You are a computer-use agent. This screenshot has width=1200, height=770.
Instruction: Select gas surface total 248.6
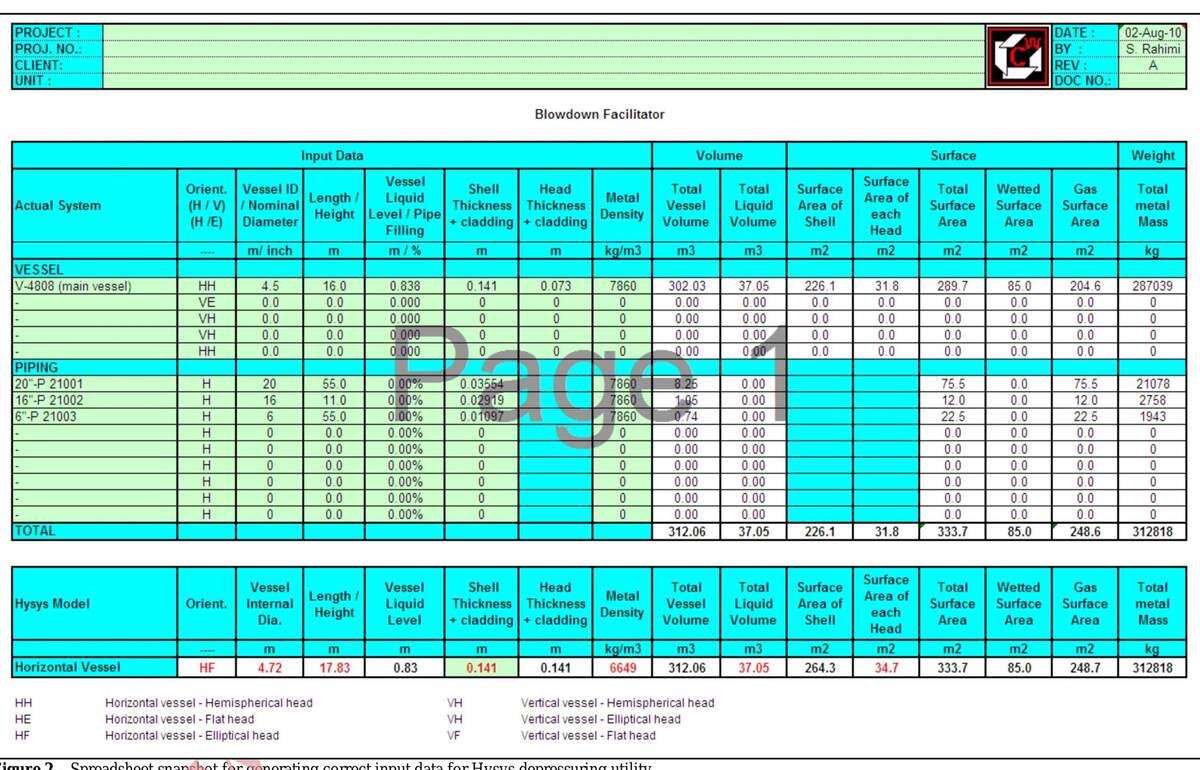[x=1085, y=532]
